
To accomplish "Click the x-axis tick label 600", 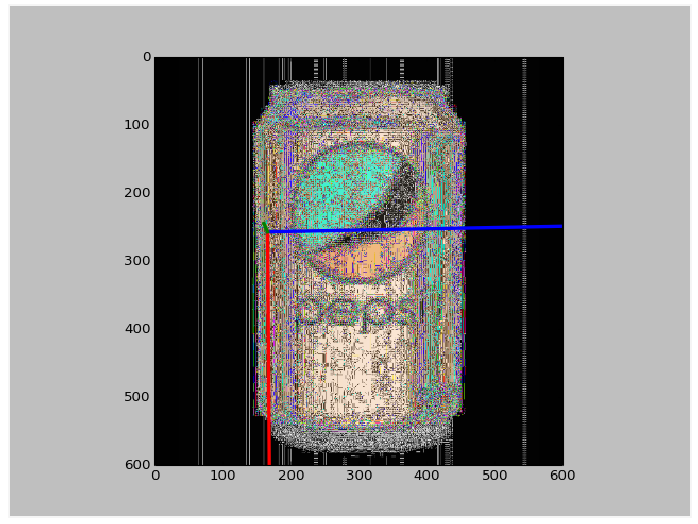I will tap(563, 476).
